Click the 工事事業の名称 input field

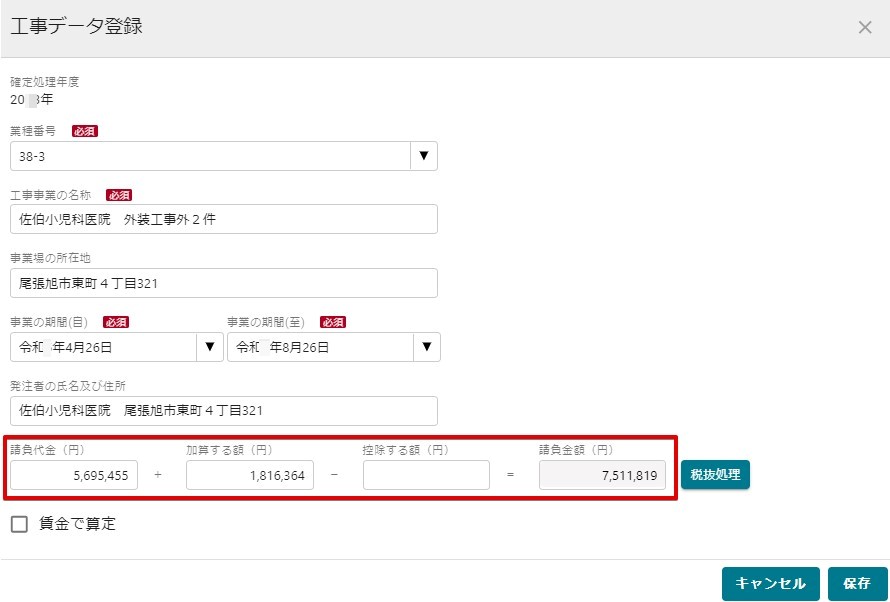tap(224, 219)
